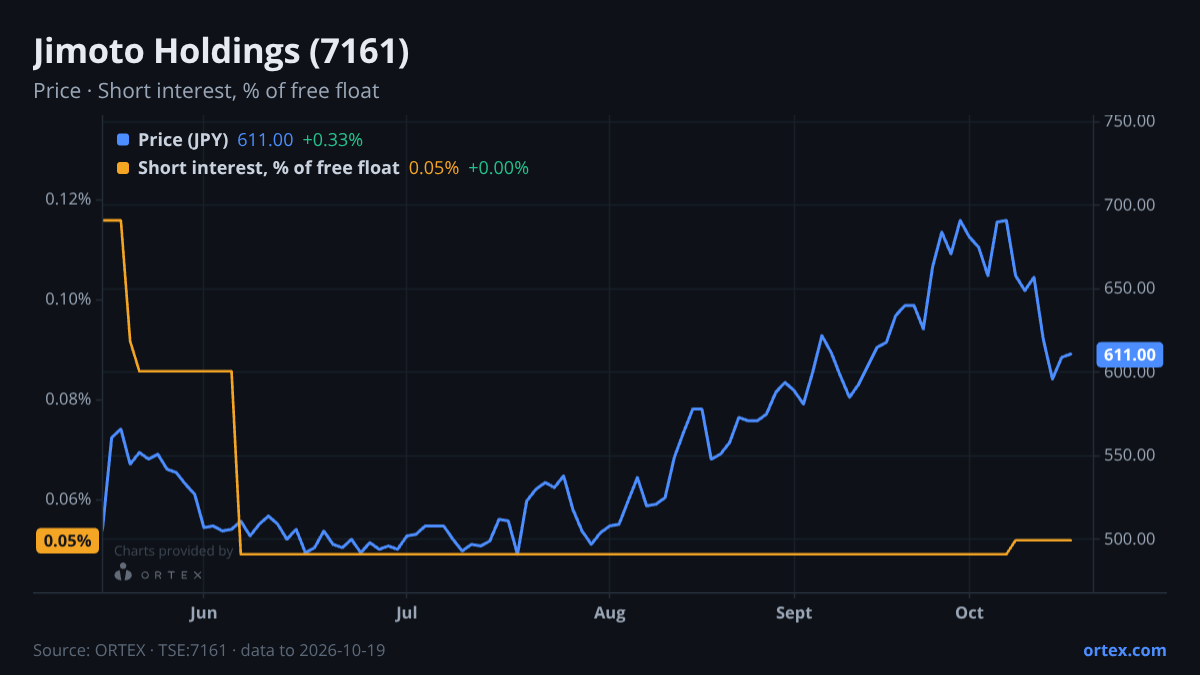Click the +0.00% short interest change value
1200x675 pixels.
[498, 168]
